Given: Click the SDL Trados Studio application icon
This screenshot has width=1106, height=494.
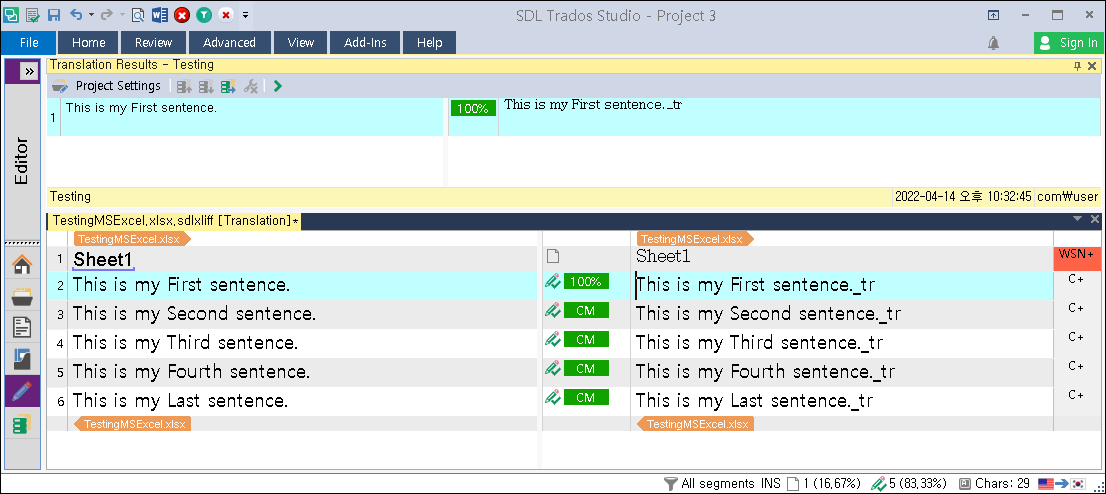Looking at the screenshot, I should (11, 14).
